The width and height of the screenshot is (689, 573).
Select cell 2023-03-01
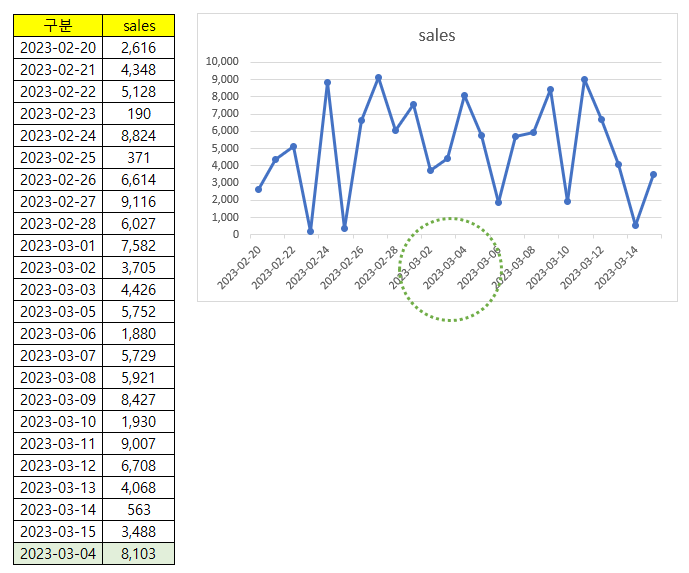pyautogui.click(x=58, y=245)
